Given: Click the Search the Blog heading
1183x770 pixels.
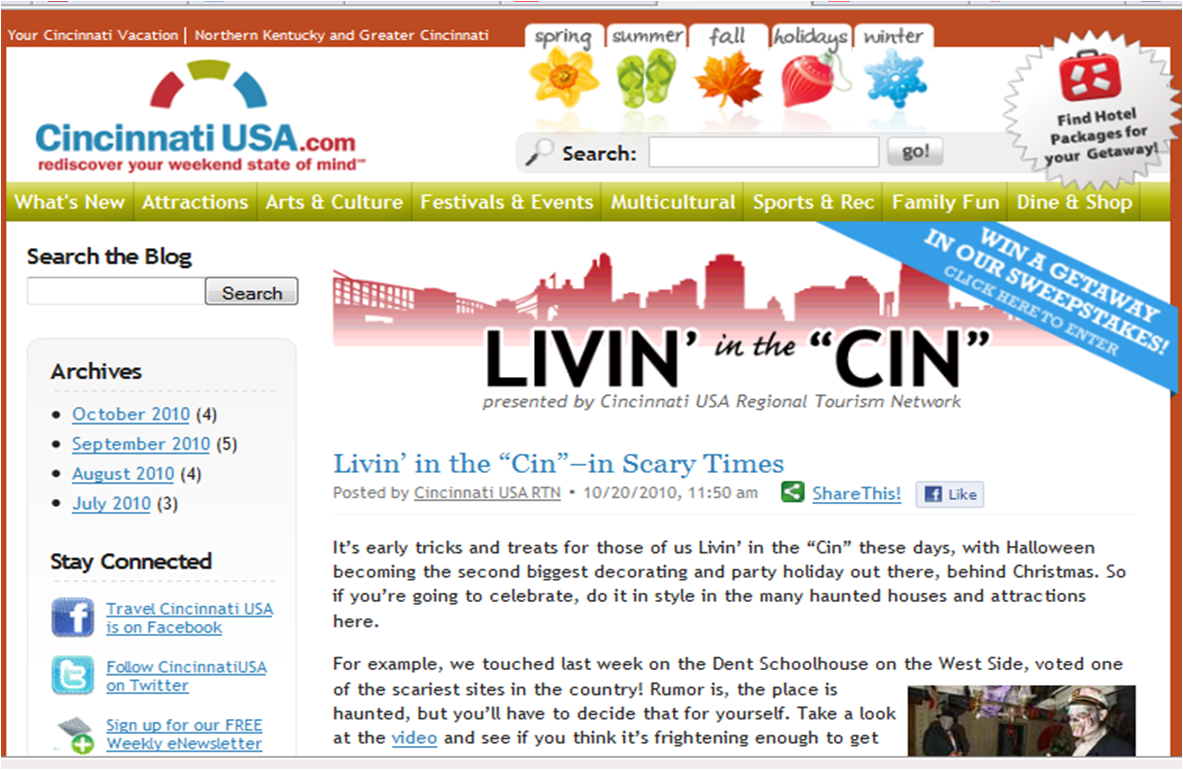Looking at the screenshot, I should click(x=109, y=256).
